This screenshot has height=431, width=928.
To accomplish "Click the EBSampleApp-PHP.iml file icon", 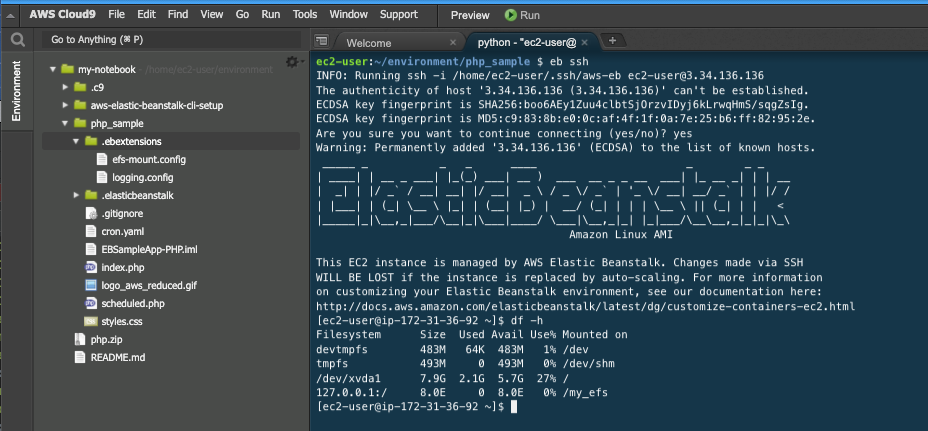I will (x=91, y=249).
